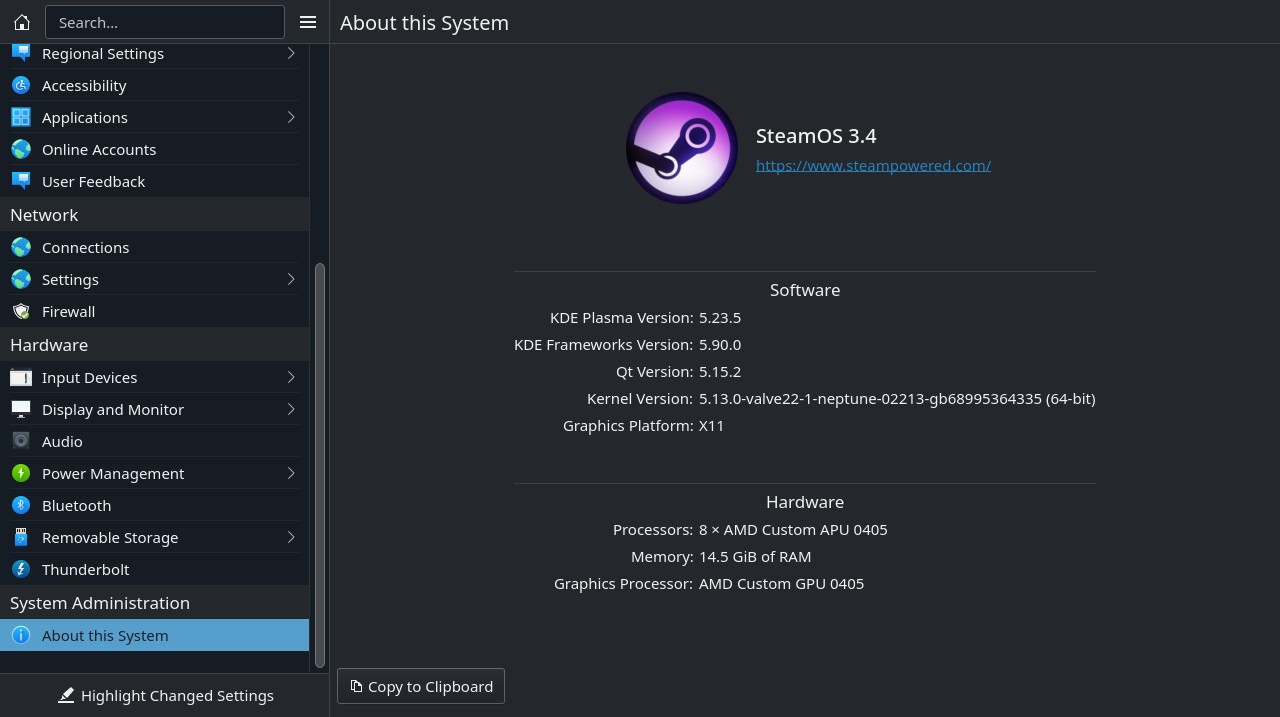The height and width of the screenshot is (717, 1280).
Task: Click the Input Devices keyboard icon
Action: point(21,377)
